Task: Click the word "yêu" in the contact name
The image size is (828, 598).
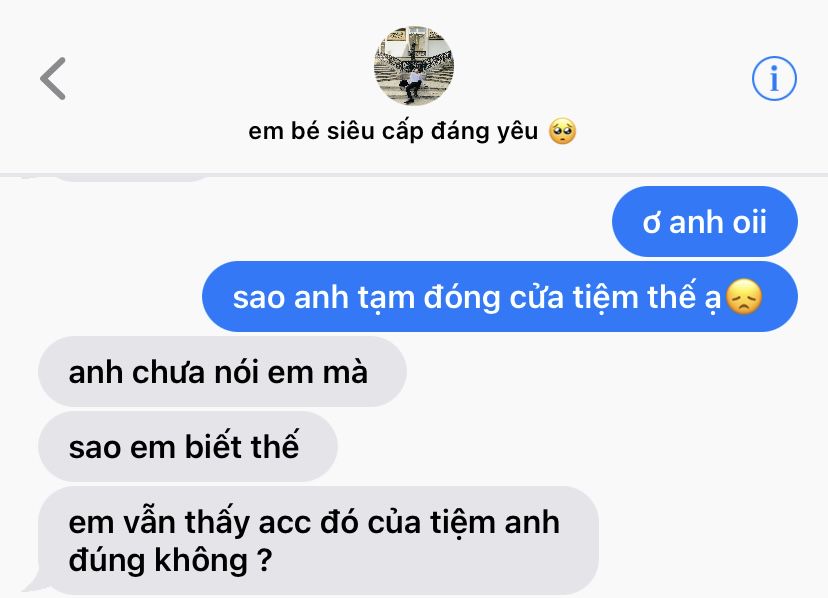Action: coord(518,132)
